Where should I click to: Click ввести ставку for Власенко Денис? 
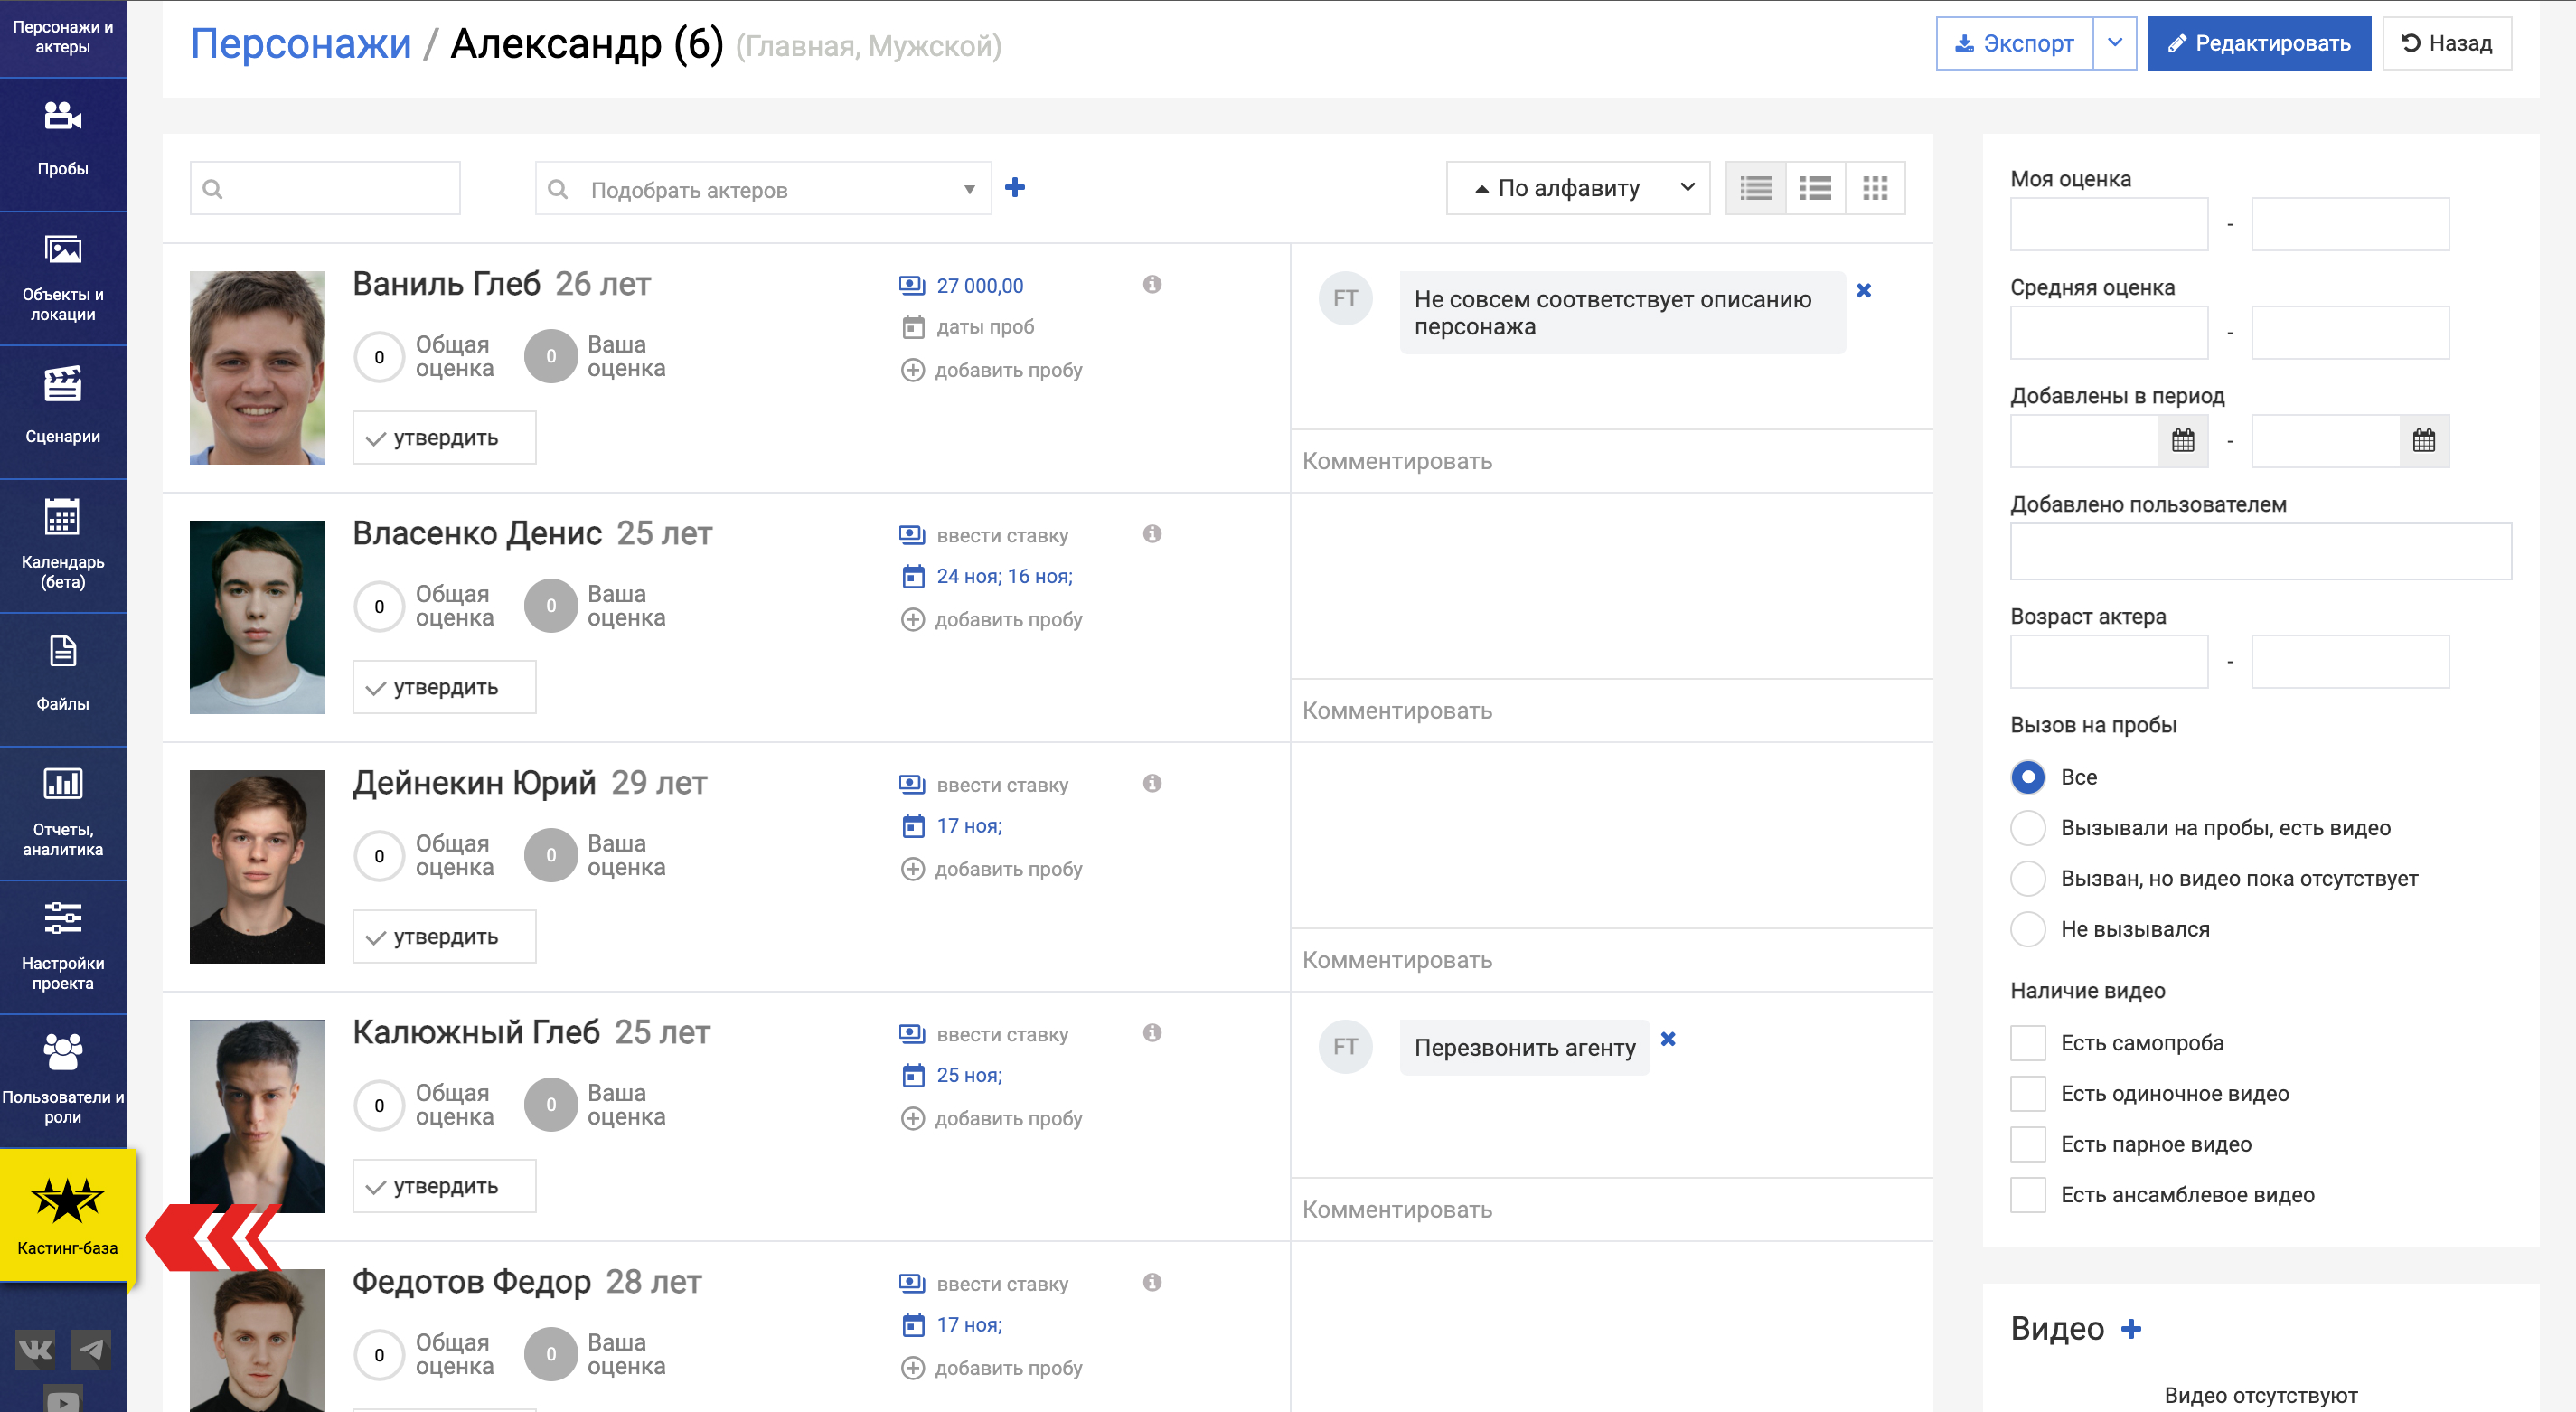pyautogui.click(x=1002, y=536)
